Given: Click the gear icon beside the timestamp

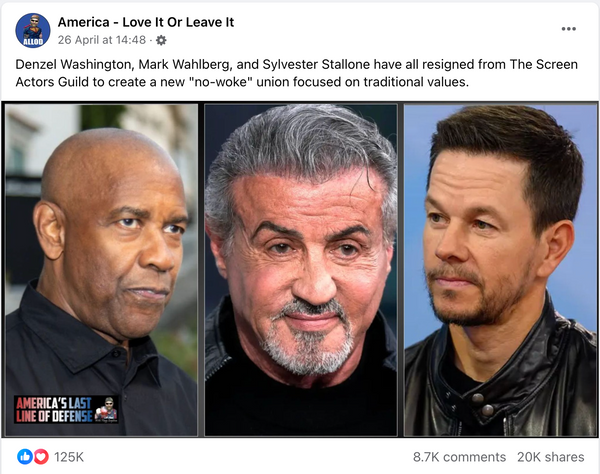Looking at the screenshot, I should click(x=161, y=40).
